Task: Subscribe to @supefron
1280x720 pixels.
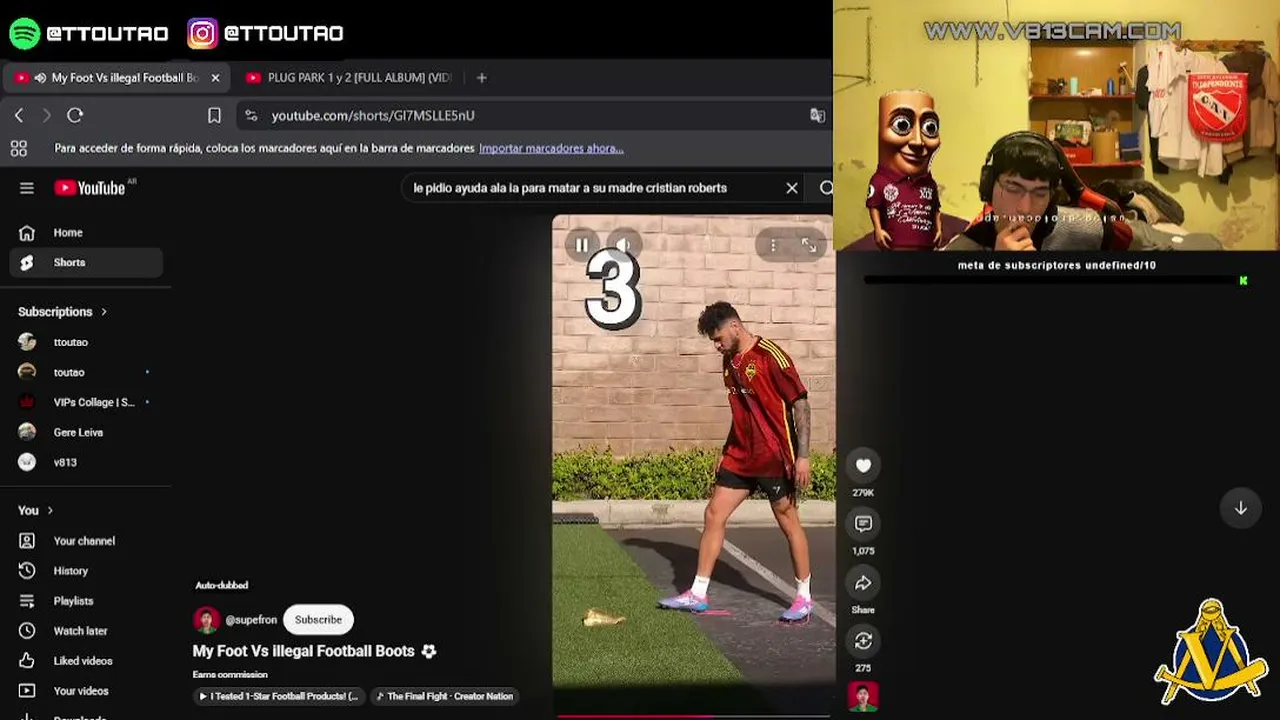Action: coord(318,620)
